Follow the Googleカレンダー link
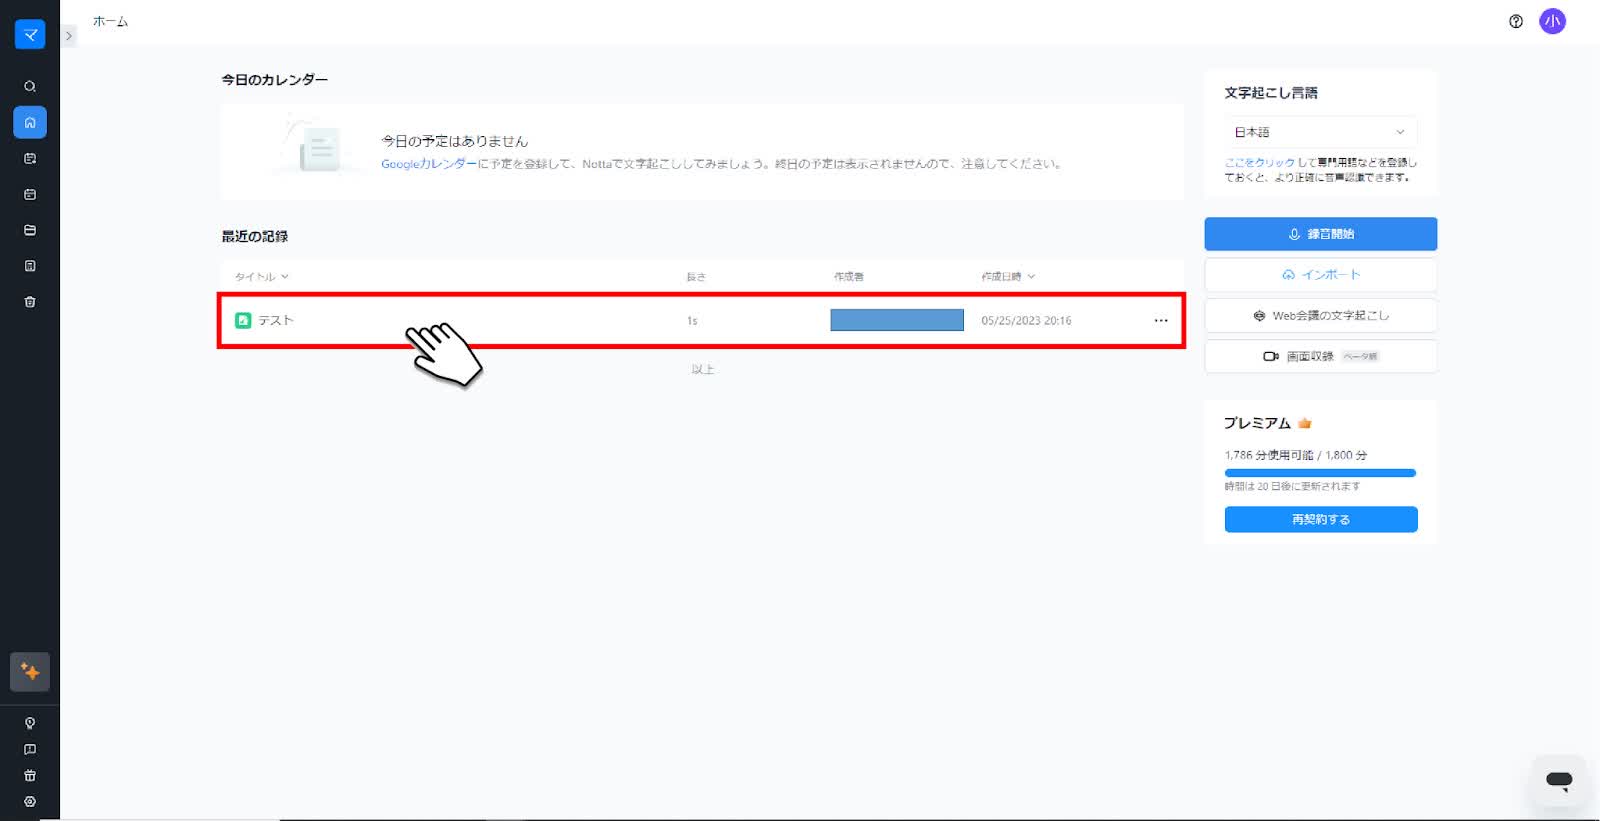Viewport: 1600px width, 821px height. pos(429,164)
